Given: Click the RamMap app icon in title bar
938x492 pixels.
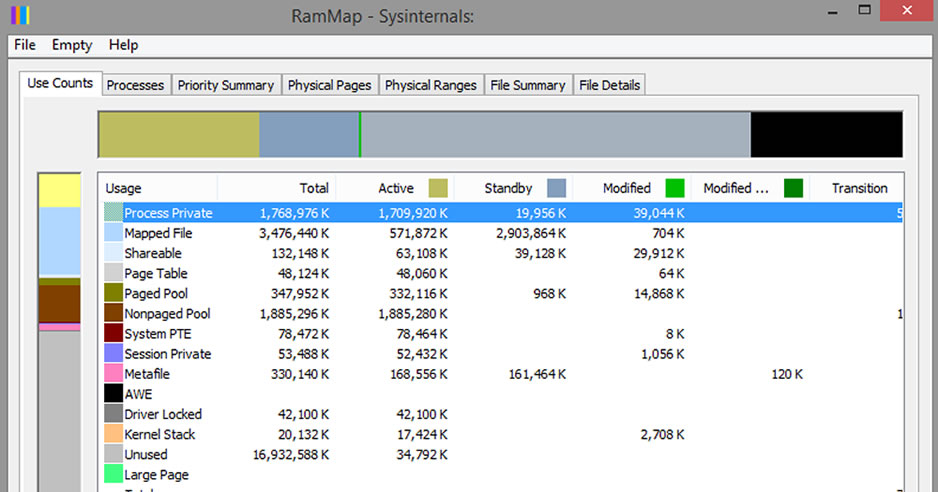Looking at the screenshot, I should click(x=20, y=15).
